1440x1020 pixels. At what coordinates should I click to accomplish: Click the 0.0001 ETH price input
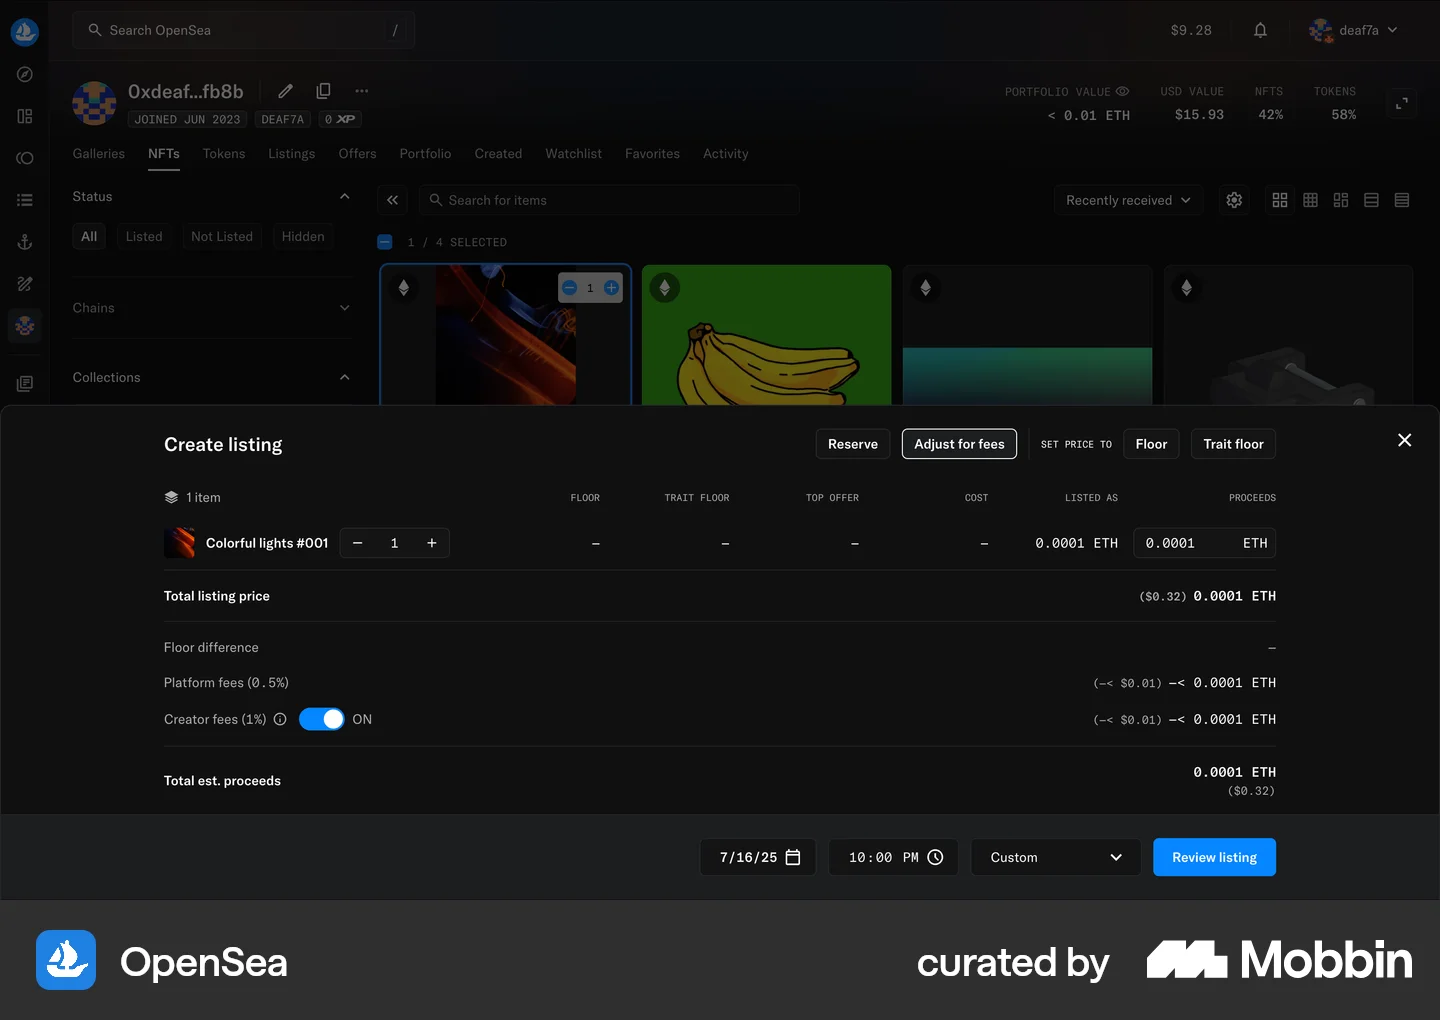pyautogui.click(x=1205, y=543)
